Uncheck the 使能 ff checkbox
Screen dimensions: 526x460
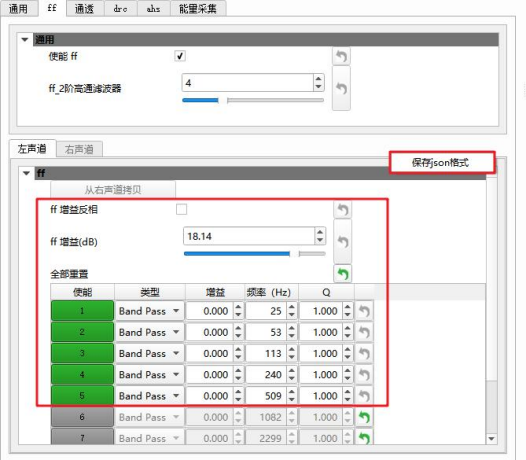(180, 56)
